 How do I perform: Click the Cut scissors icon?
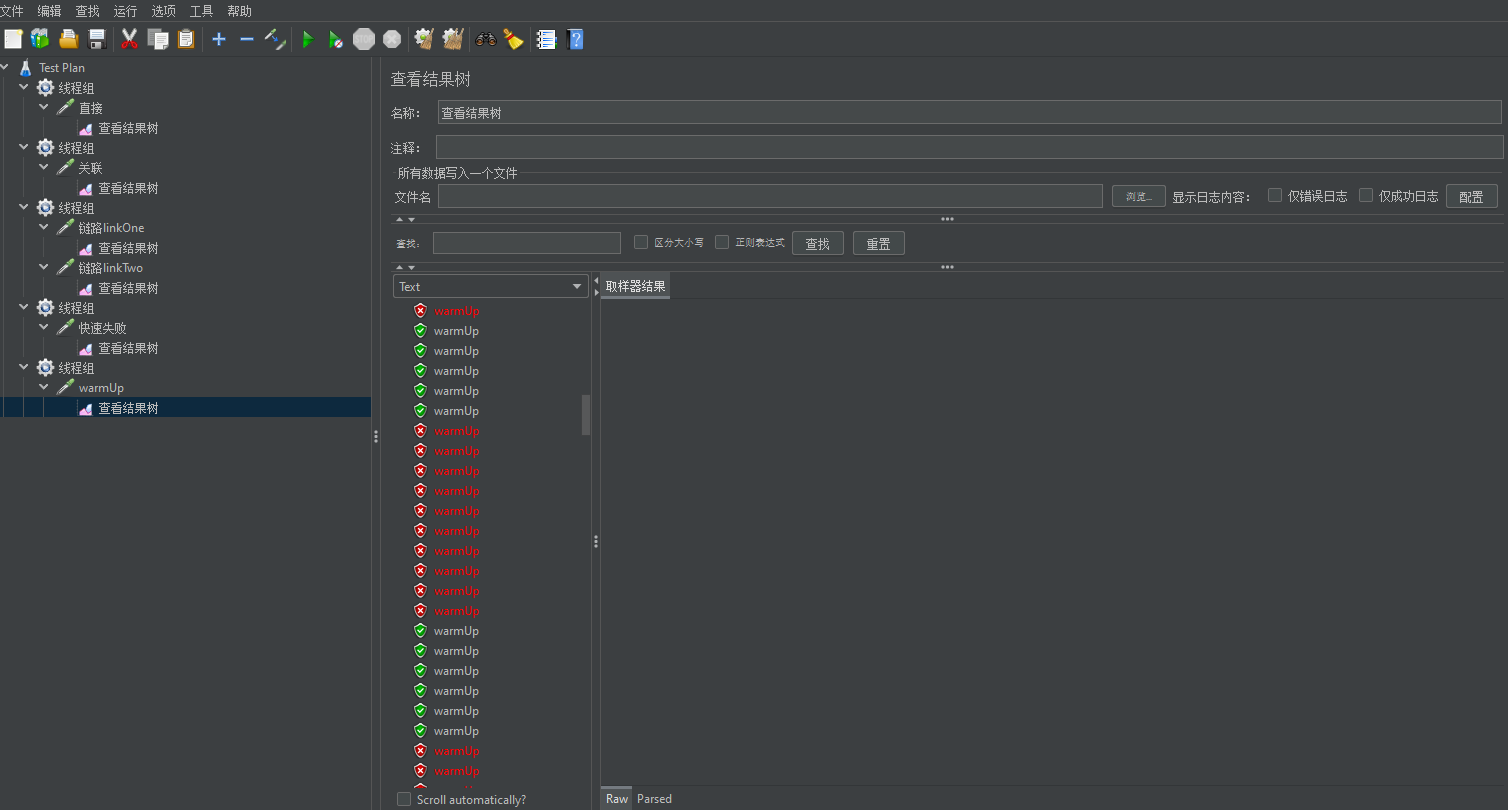[129, 39]
